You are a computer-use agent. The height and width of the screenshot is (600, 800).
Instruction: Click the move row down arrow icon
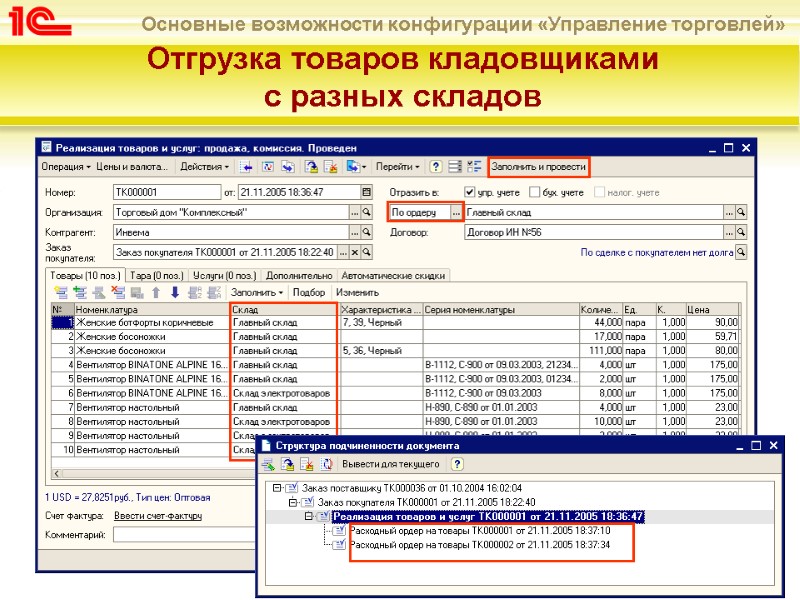point(173,292)
